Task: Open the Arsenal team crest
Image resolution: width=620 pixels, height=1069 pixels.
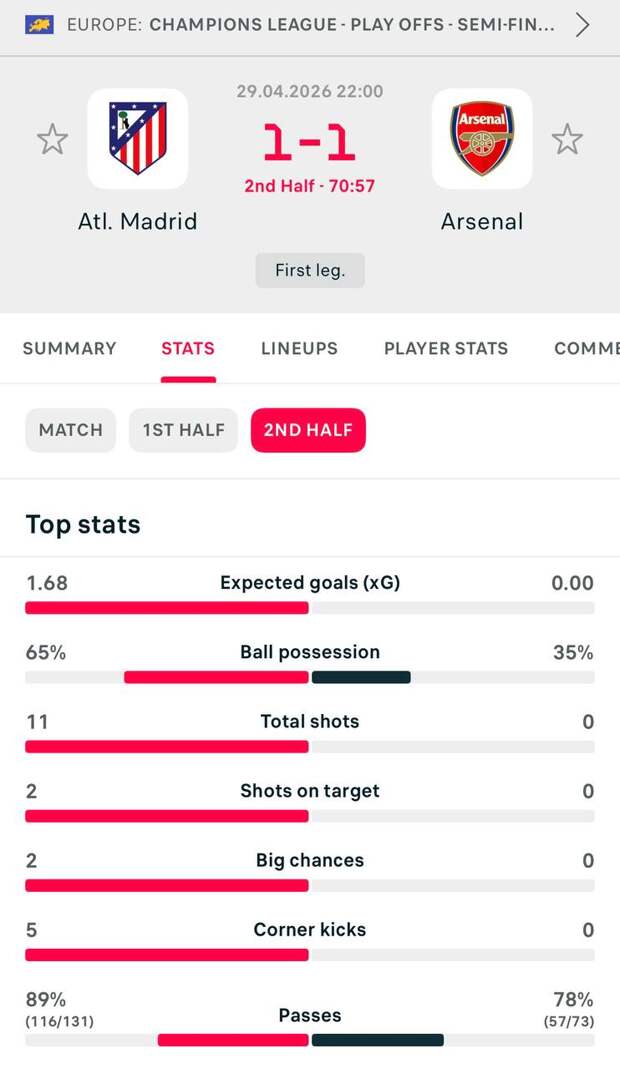Action: pos(482,139)
